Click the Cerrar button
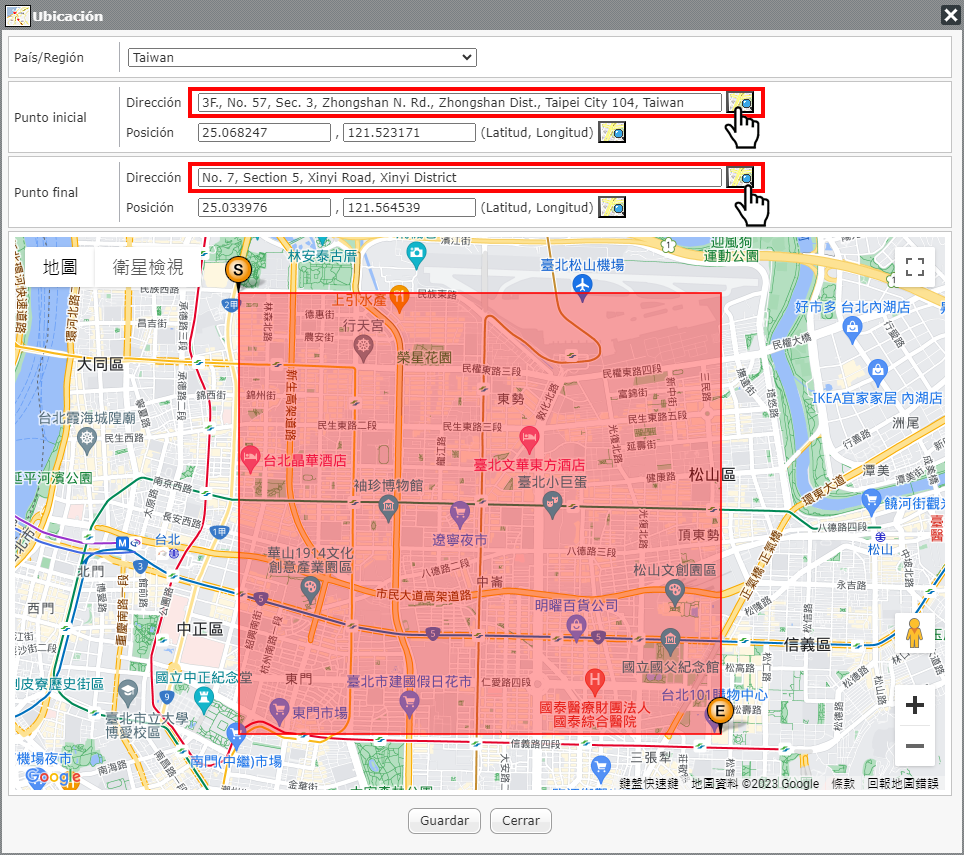964x855 pixels. click(521, 821)
